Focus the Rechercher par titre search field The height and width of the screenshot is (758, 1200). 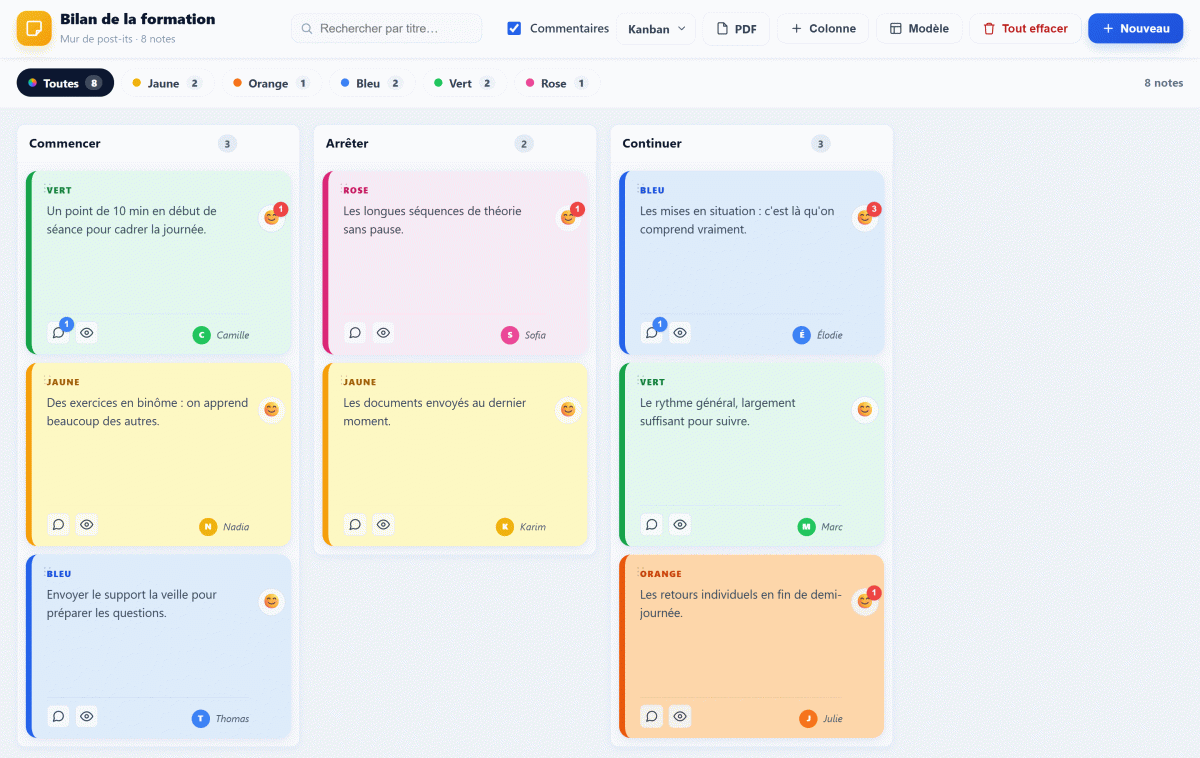coord(387,29)
